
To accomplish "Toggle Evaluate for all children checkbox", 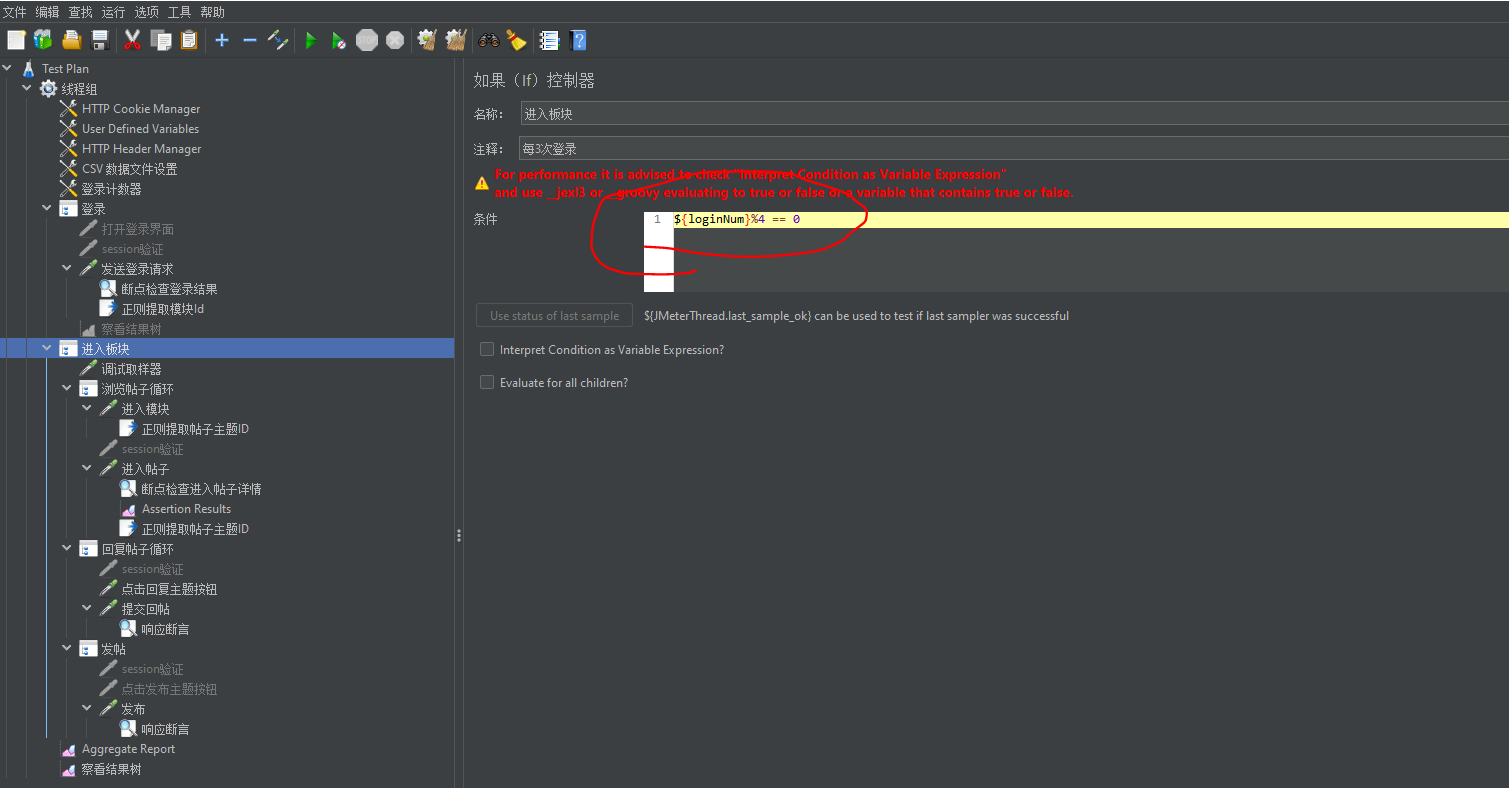I will click(x=487, y=382).
